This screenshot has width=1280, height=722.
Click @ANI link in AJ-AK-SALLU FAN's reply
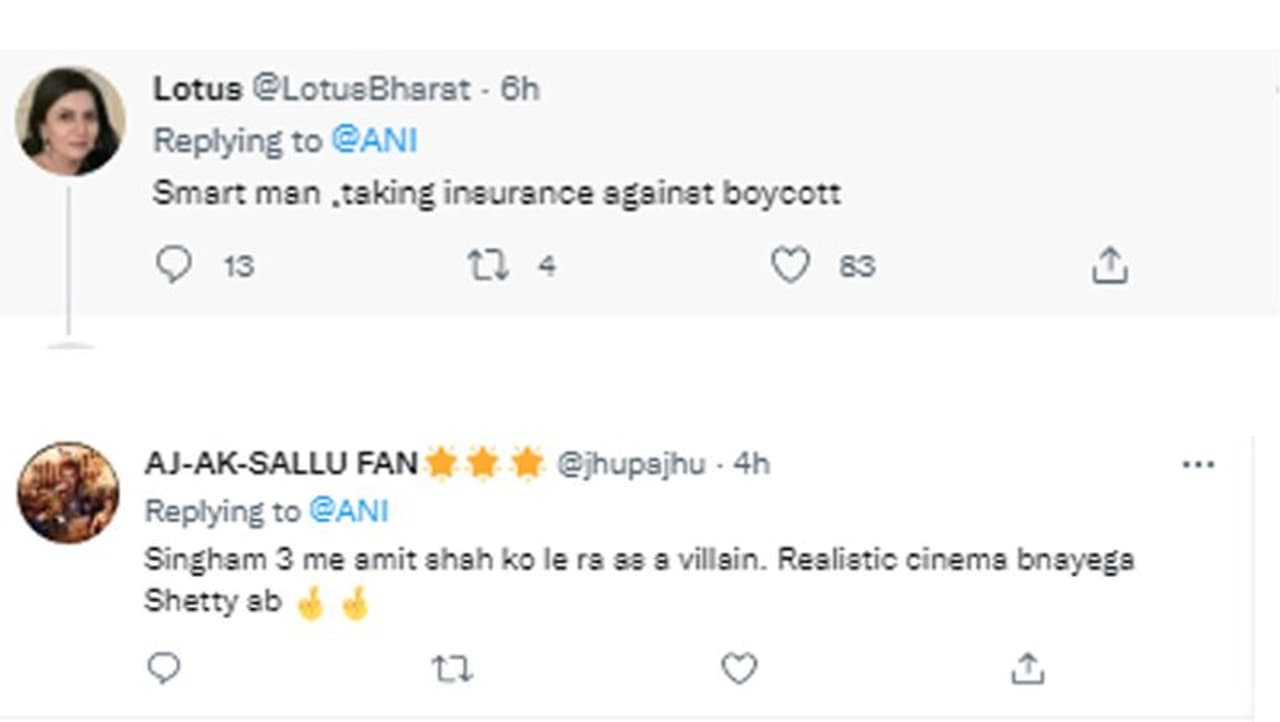coord(348,511)
